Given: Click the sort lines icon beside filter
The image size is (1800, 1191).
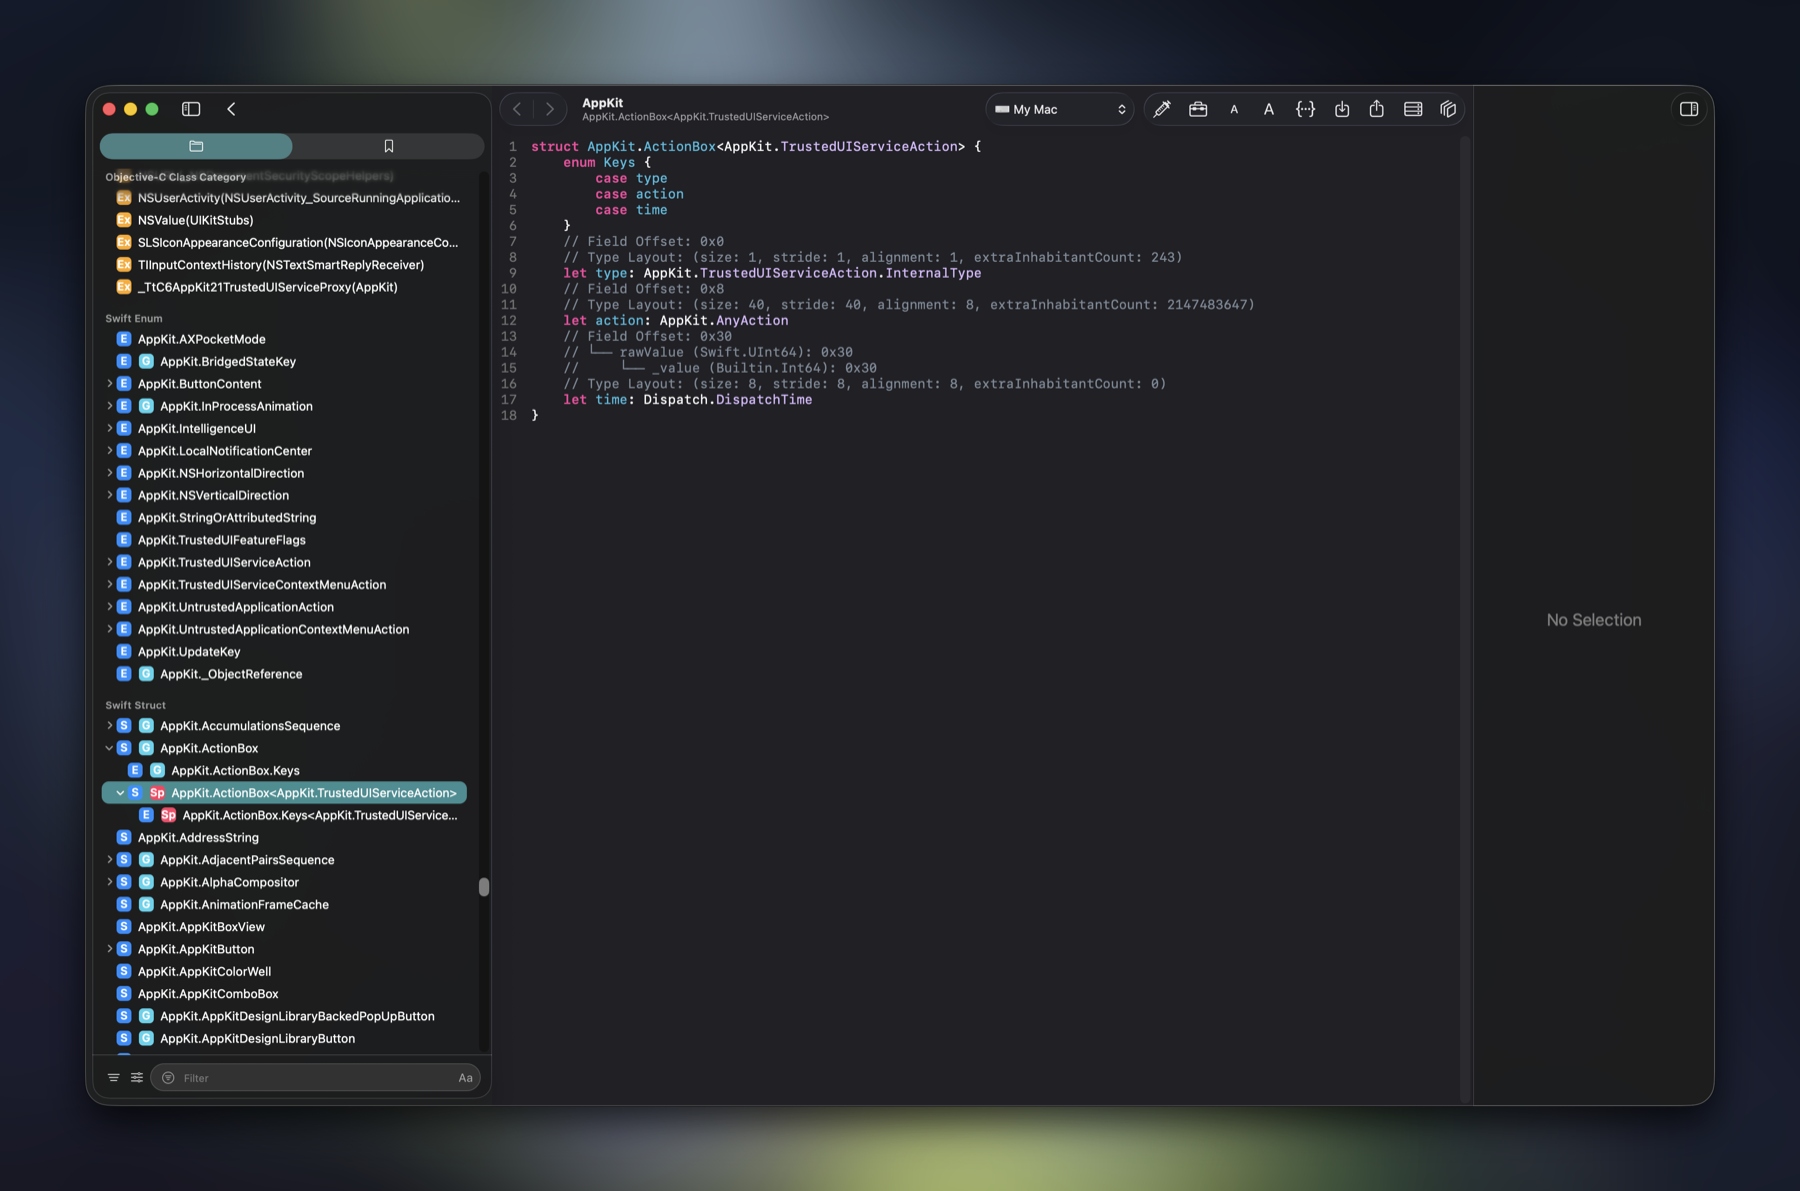Looking at the screenshot, I should (x=114, y=1078).
